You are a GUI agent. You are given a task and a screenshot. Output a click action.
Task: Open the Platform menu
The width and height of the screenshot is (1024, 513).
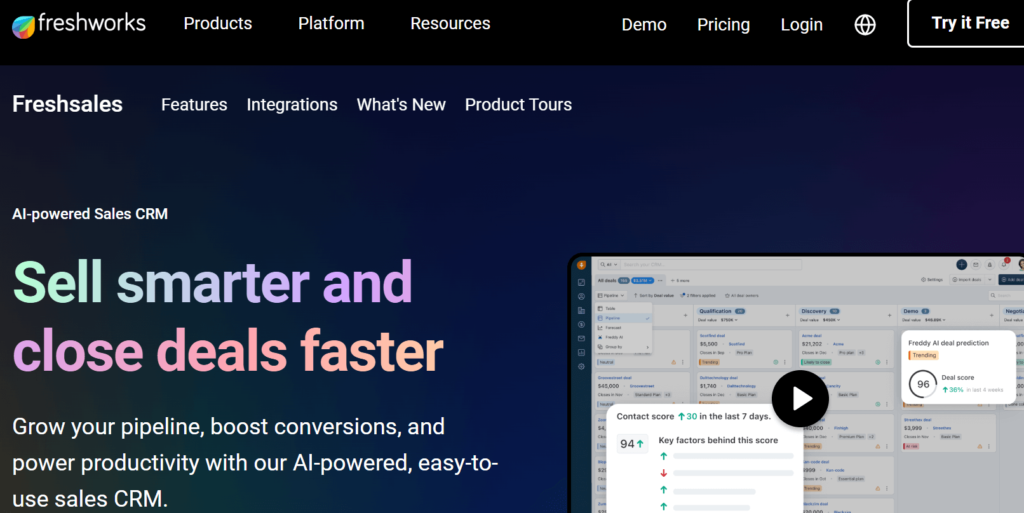(x=331, y=23)
